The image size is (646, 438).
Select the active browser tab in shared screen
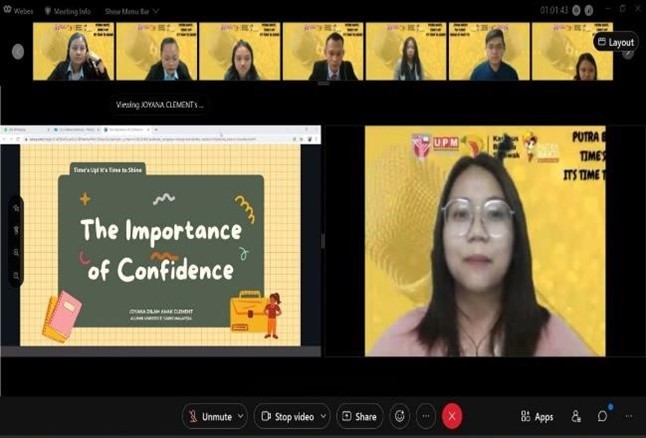128,129
